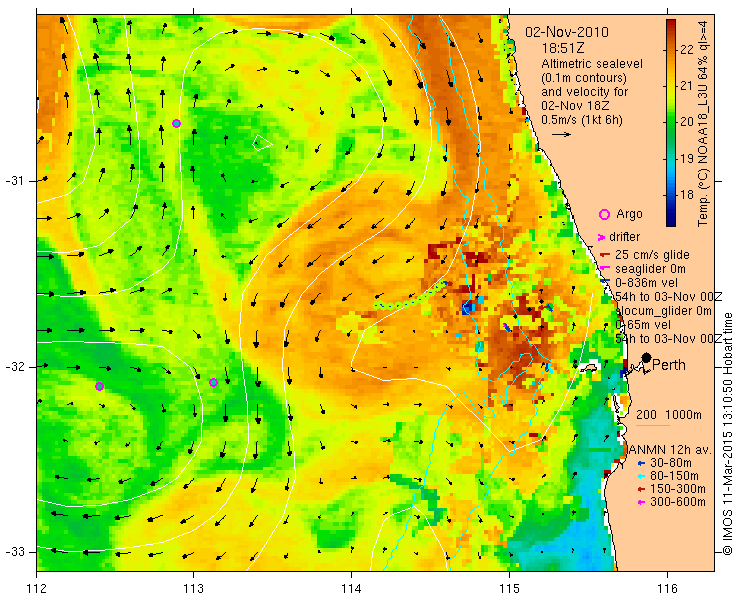Select the westernmost Argo float marker near 32S
The width and height of the screenshot is (740, 600).
tap(100, 387)
